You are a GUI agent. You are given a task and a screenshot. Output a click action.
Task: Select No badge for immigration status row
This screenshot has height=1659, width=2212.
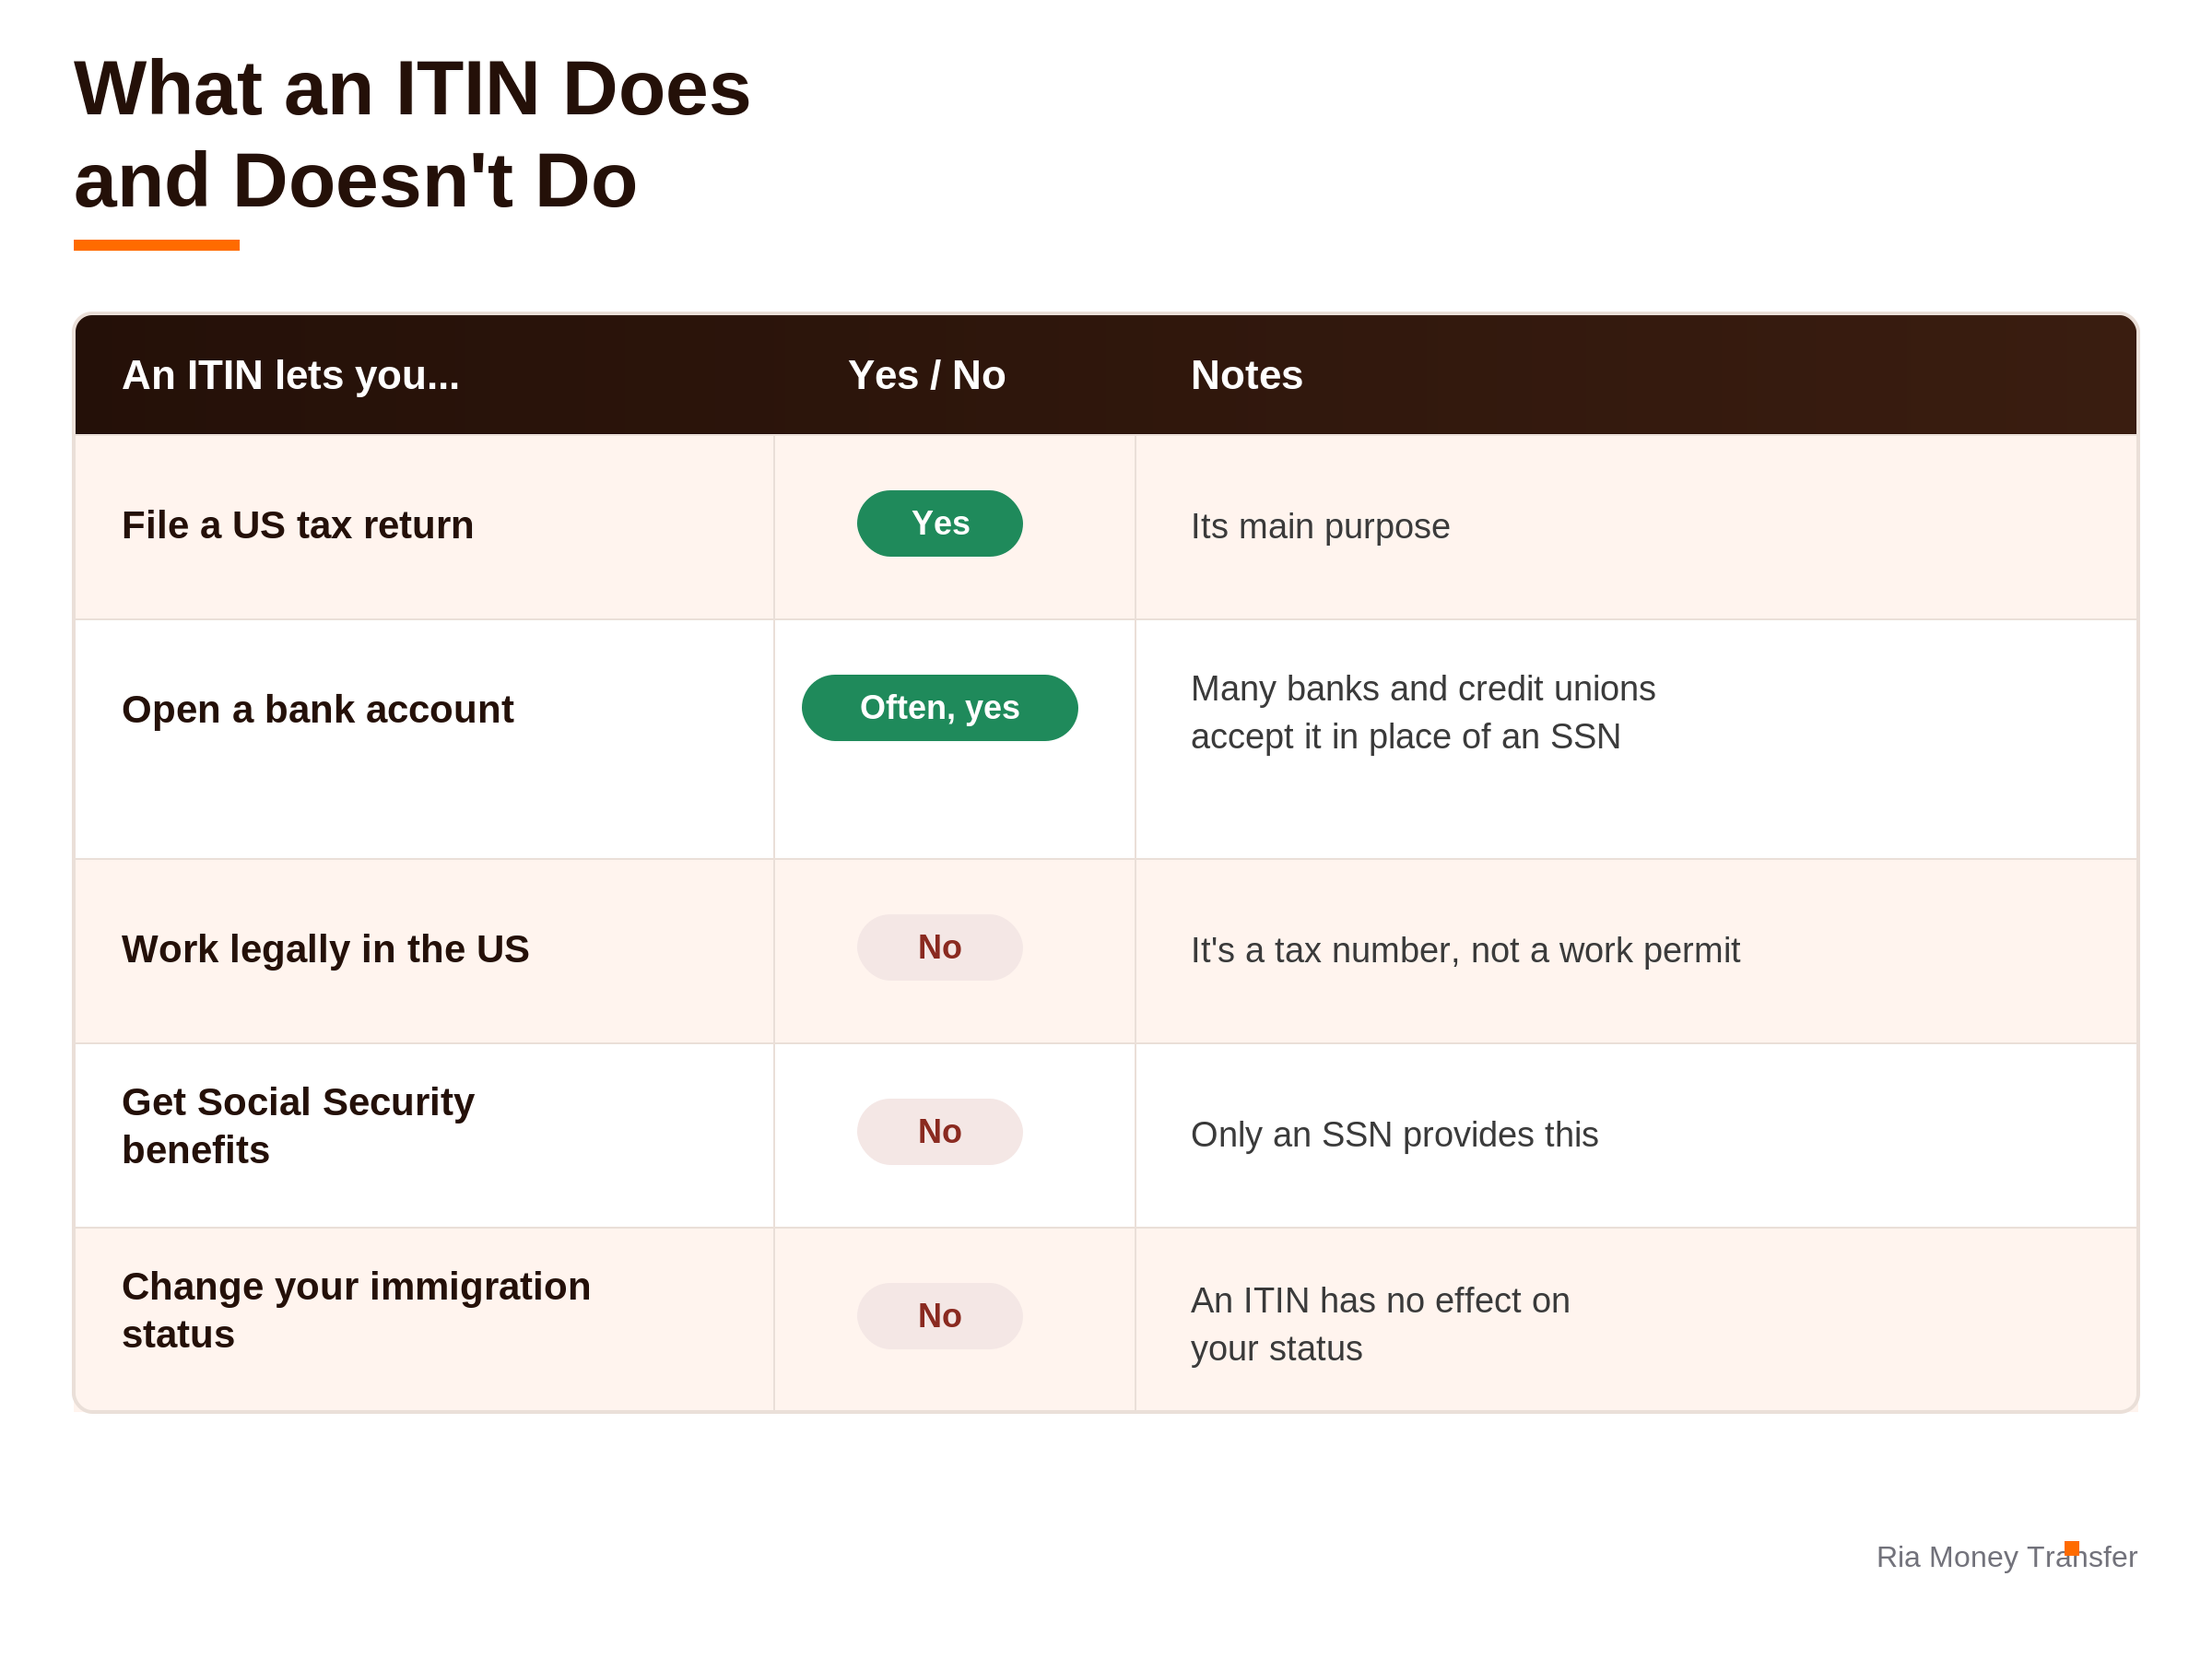click(939, 1316)
